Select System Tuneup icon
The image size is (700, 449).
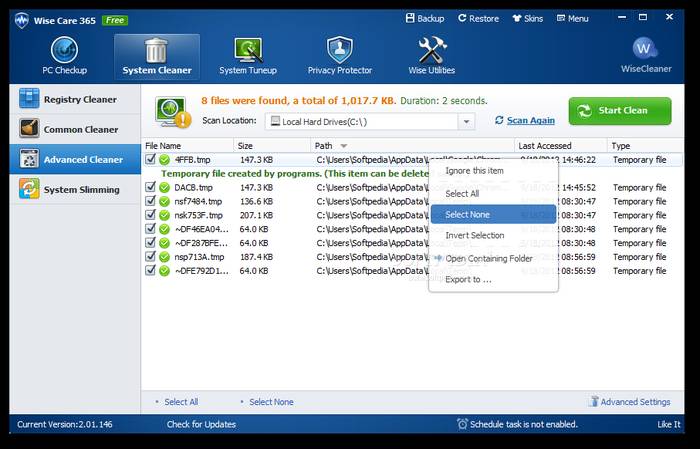pos(247,50)
